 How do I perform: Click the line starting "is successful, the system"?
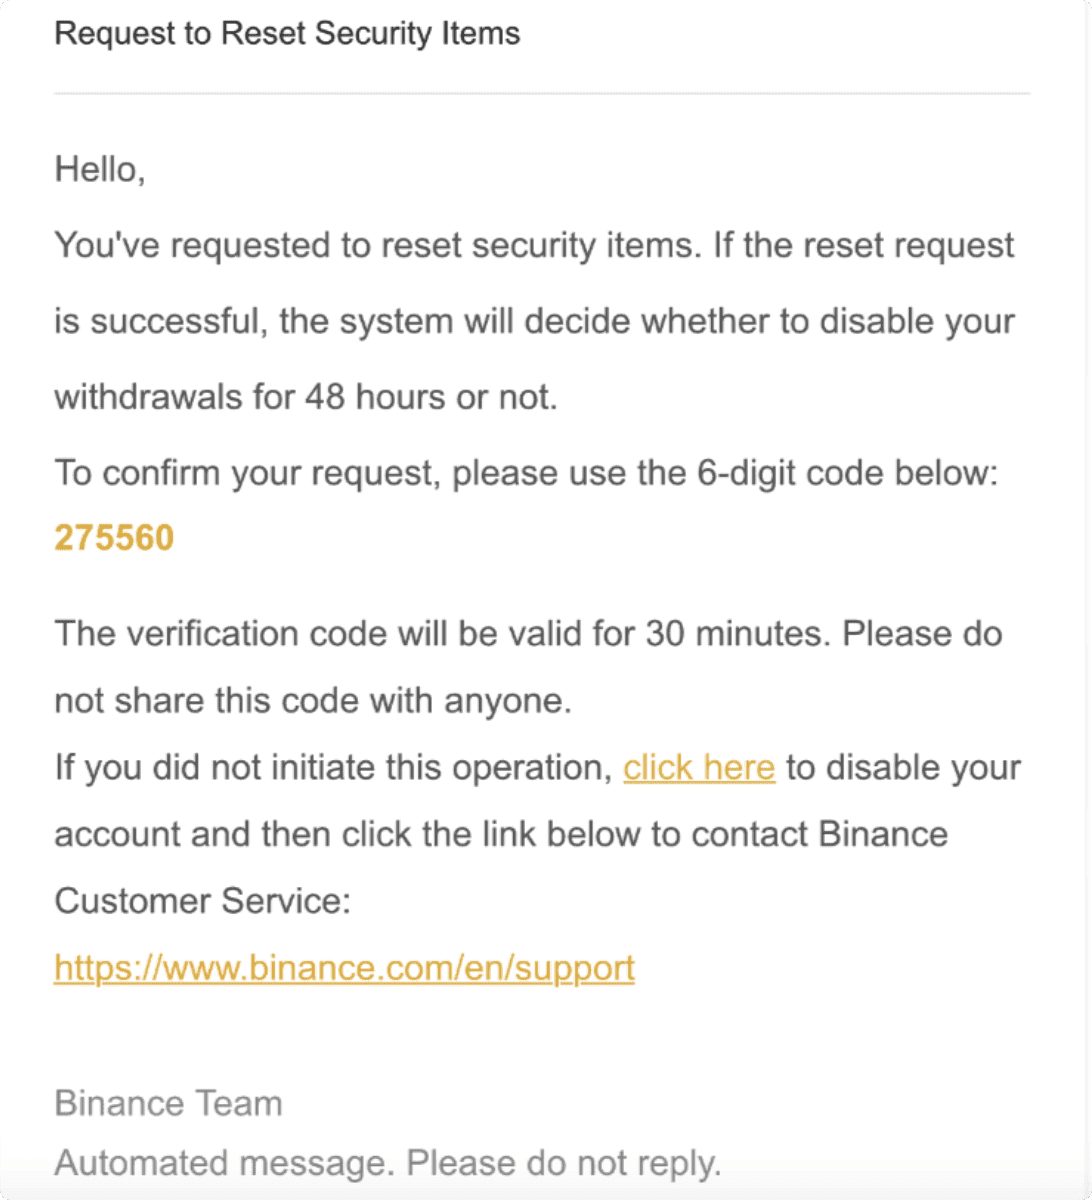coord(534,322)
